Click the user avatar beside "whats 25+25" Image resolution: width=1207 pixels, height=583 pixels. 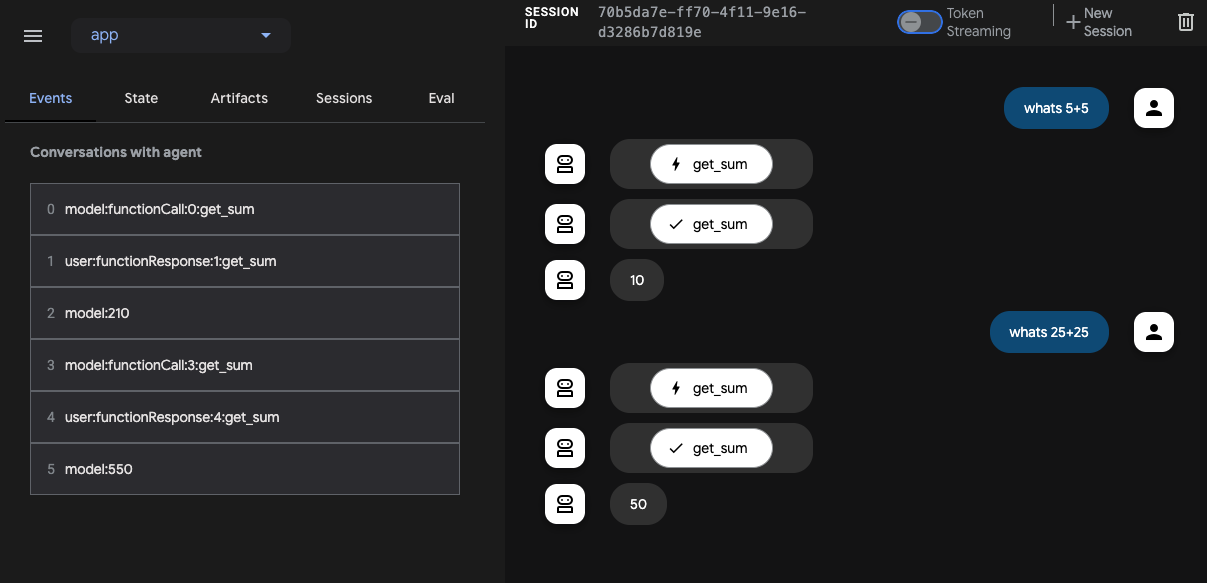click(1153, 332)
